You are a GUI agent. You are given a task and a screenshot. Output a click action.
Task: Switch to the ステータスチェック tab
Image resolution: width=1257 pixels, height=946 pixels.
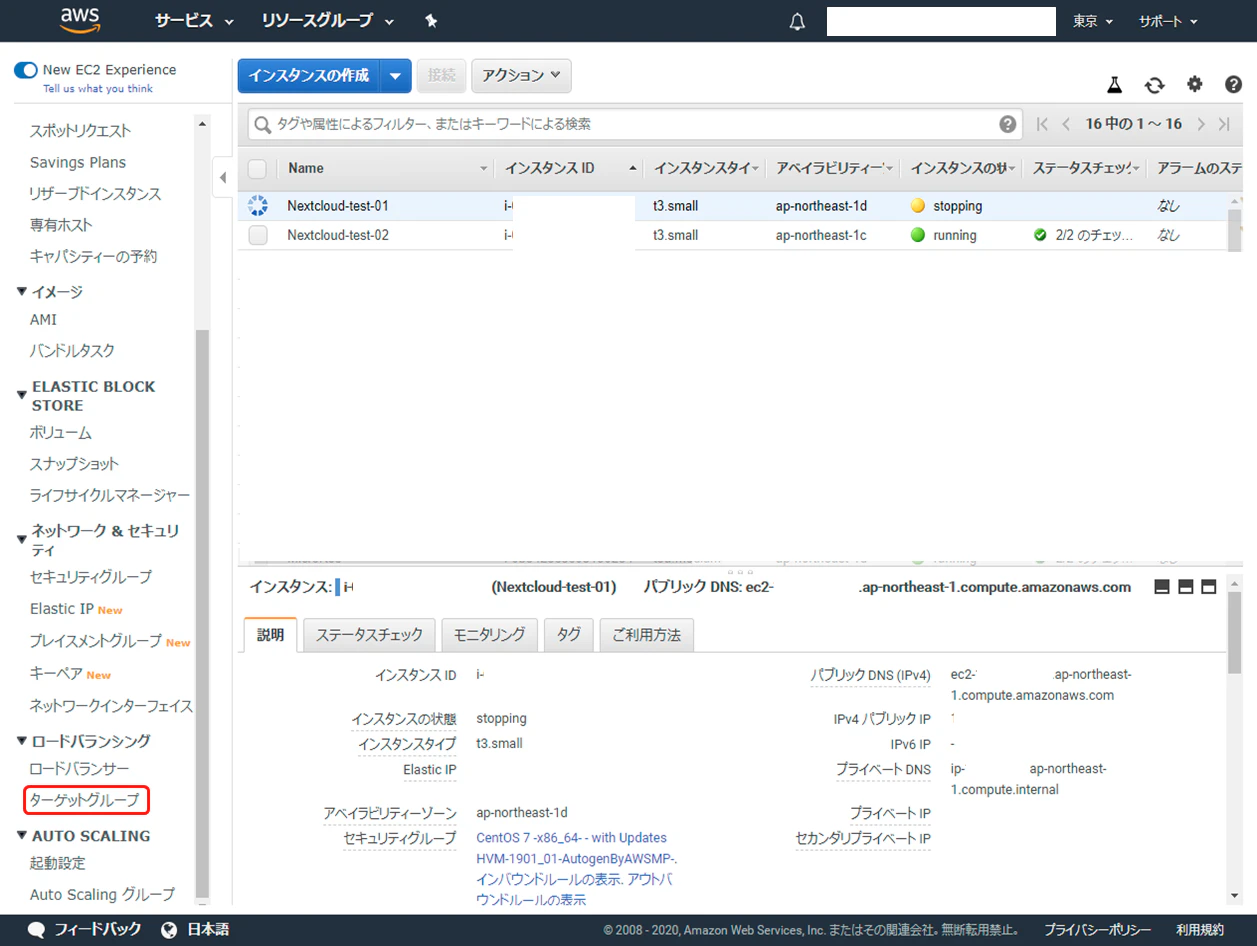[x=369, y=635]
